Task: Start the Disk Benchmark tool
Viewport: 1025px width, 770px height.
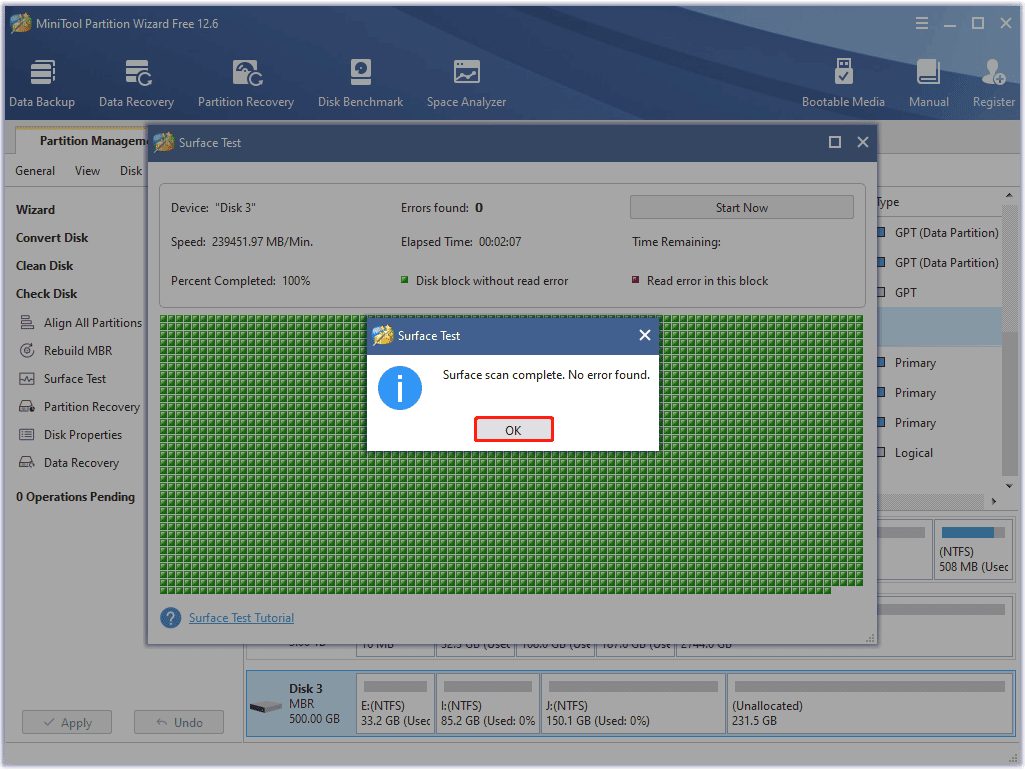Action: click(360, 83)
